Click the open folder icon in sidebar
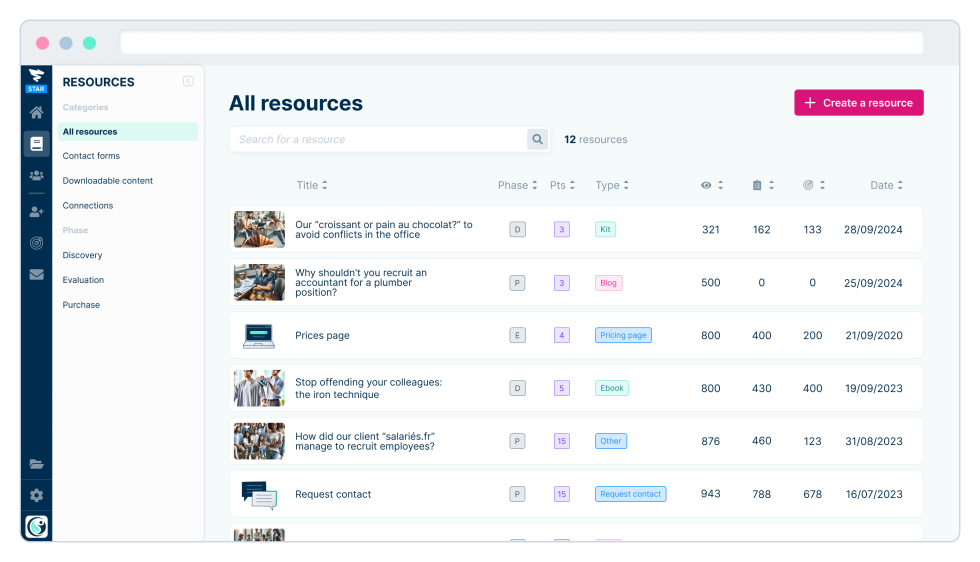980x562 pixels. 36,464
